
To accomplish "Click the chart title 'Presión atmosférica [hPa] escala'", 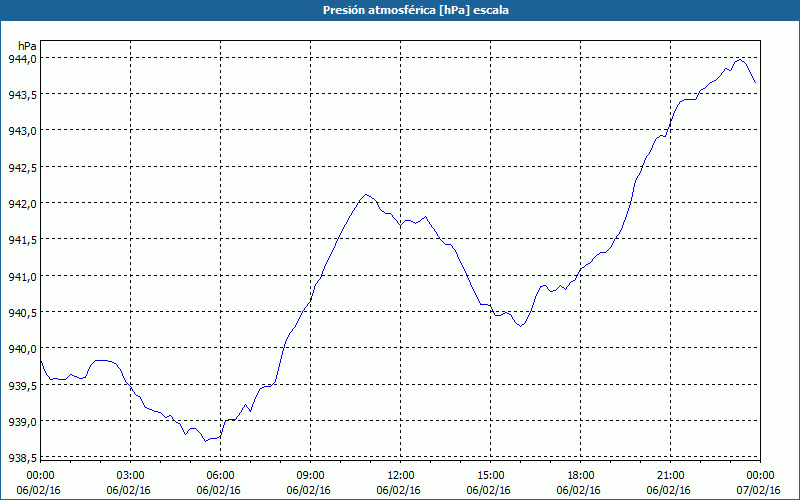I will pos(415,10).
